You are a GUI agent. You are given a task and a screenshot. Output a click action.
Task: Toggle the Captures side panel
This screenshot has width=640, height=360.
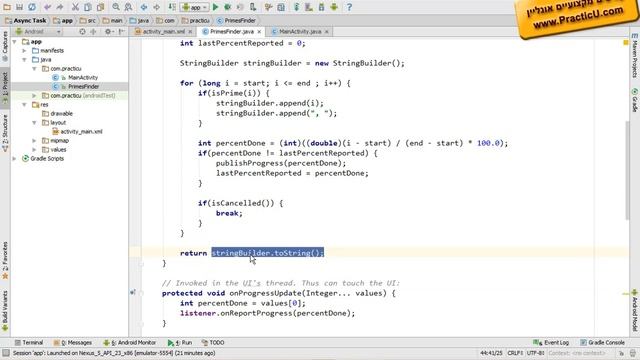pyautogui.click(x=5, y=46)
